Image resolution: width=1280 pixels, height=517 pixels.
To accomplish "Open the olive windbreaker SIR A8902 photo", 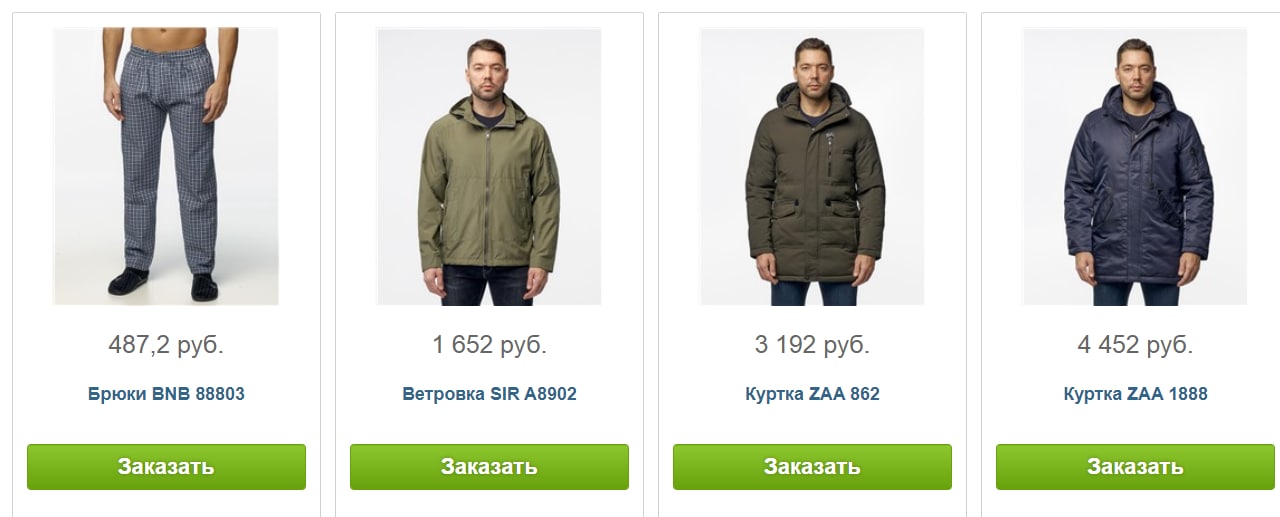I will 489,166.
